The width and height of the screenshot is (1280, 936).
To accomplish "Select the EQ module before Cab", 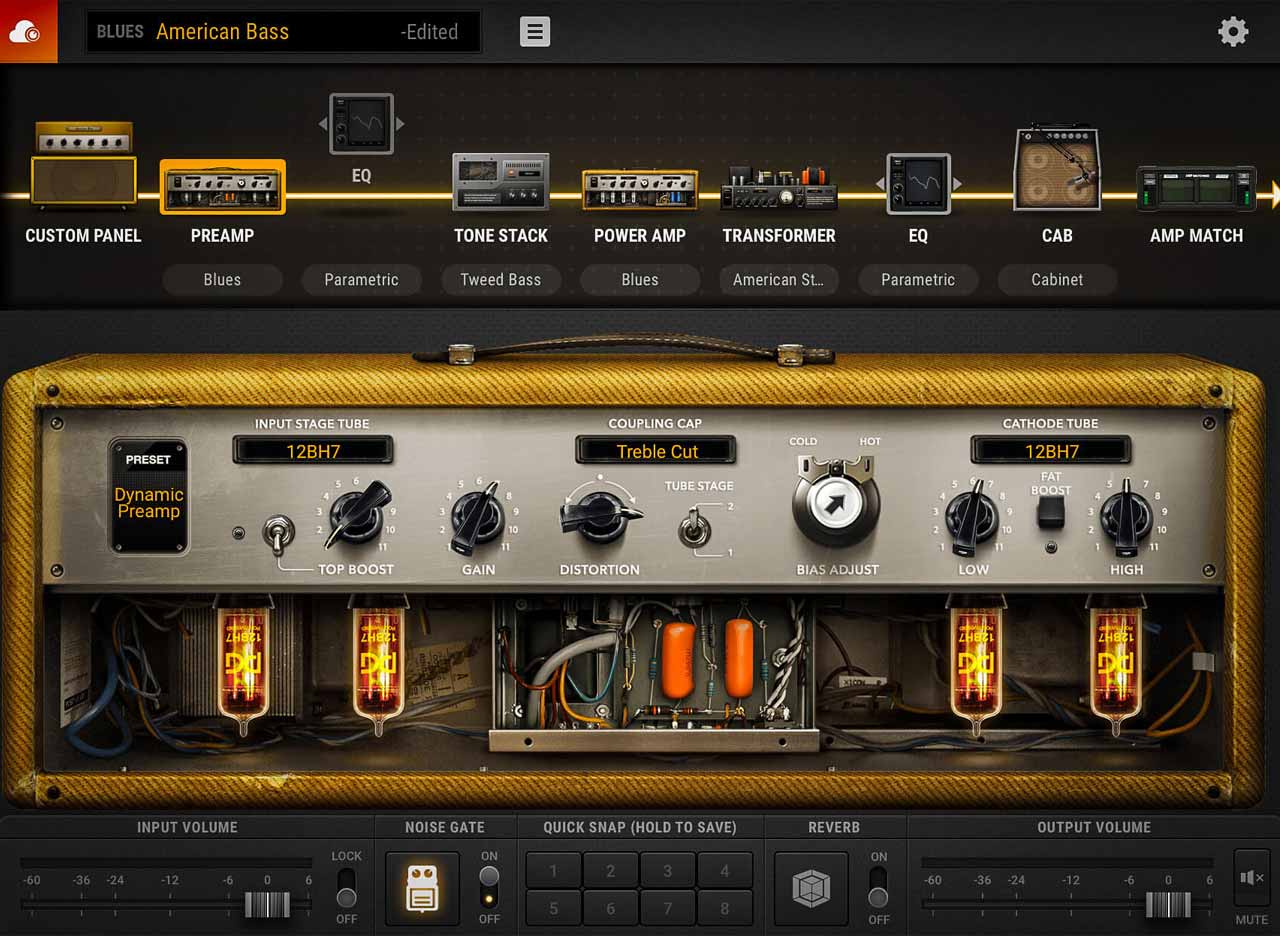I will [x=918, y=184].
